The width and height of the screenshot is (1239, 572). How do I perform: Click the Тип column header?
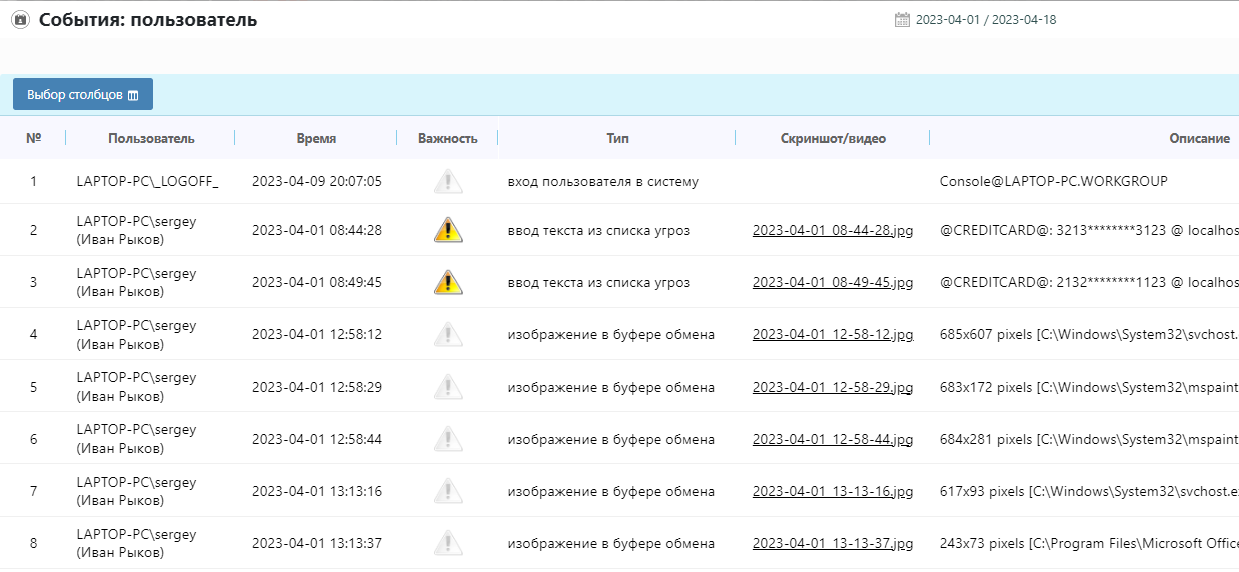(617, 139)
